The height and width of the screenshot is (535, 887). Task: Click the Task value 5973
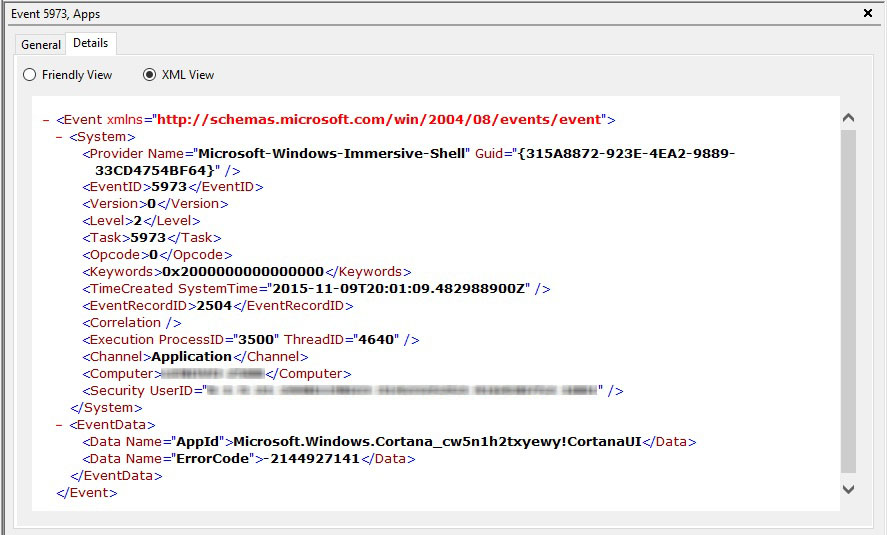coord(148,238)
